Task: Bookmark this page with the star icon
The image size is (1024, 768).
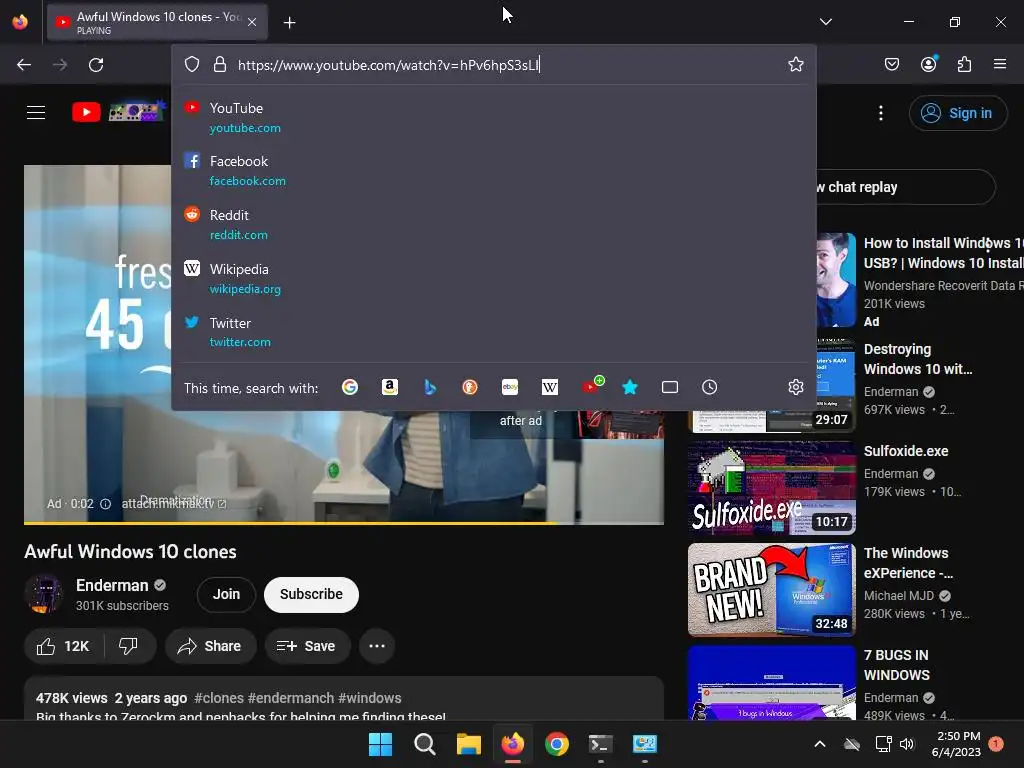Action: coord(795,64)
